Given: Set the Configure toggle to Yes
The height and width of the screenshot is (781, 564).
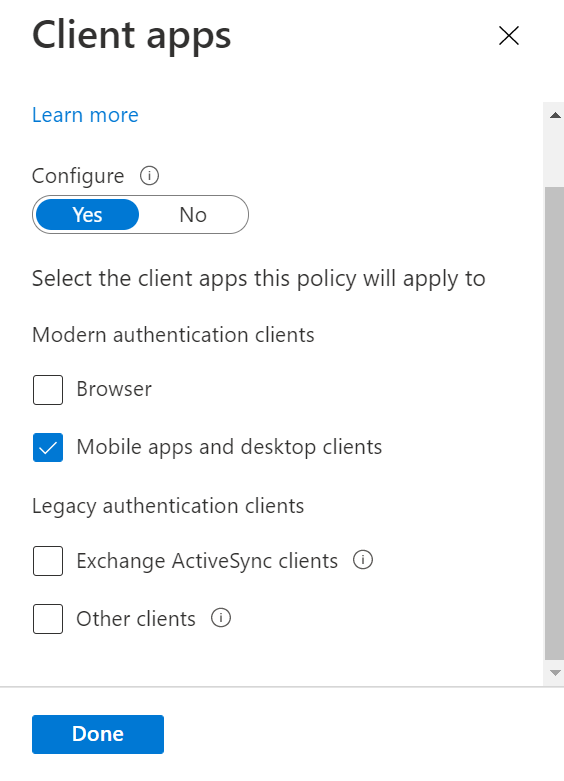Looking at the screenshot, I should [88, 215].
